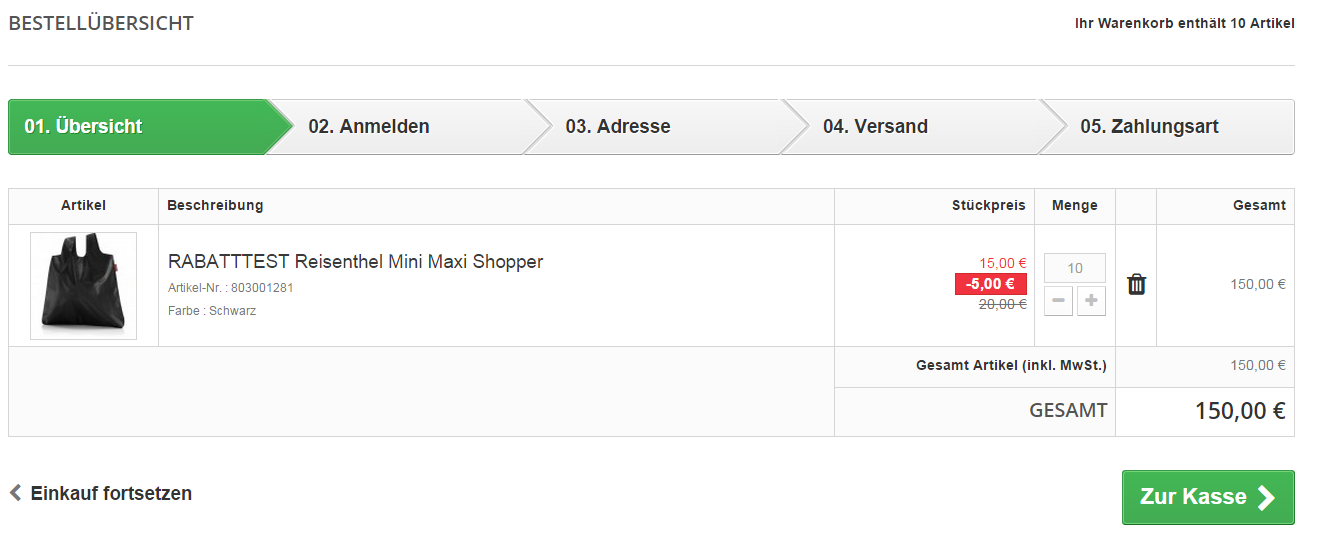Click the Menge column header
This screenshot has width=1324, height=544.
(1074, 206)
